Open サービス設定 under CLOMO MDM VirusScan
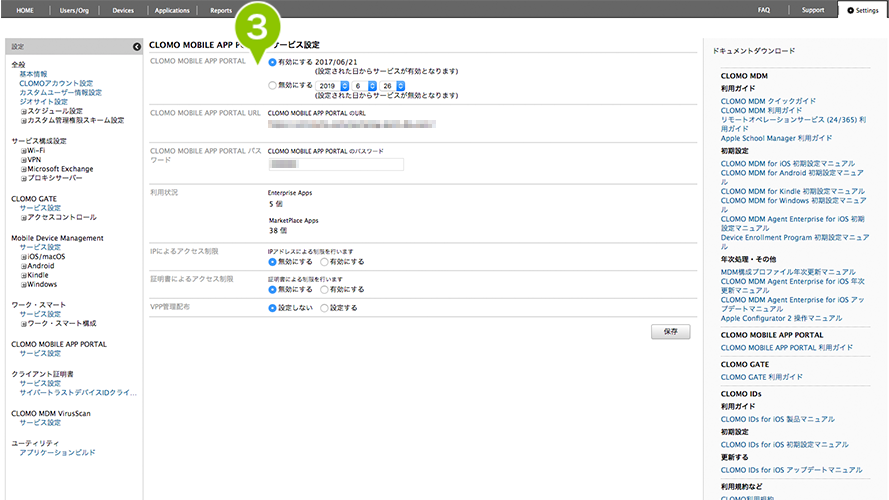Viewport: 889px width, 500px height. click(40, 423)
